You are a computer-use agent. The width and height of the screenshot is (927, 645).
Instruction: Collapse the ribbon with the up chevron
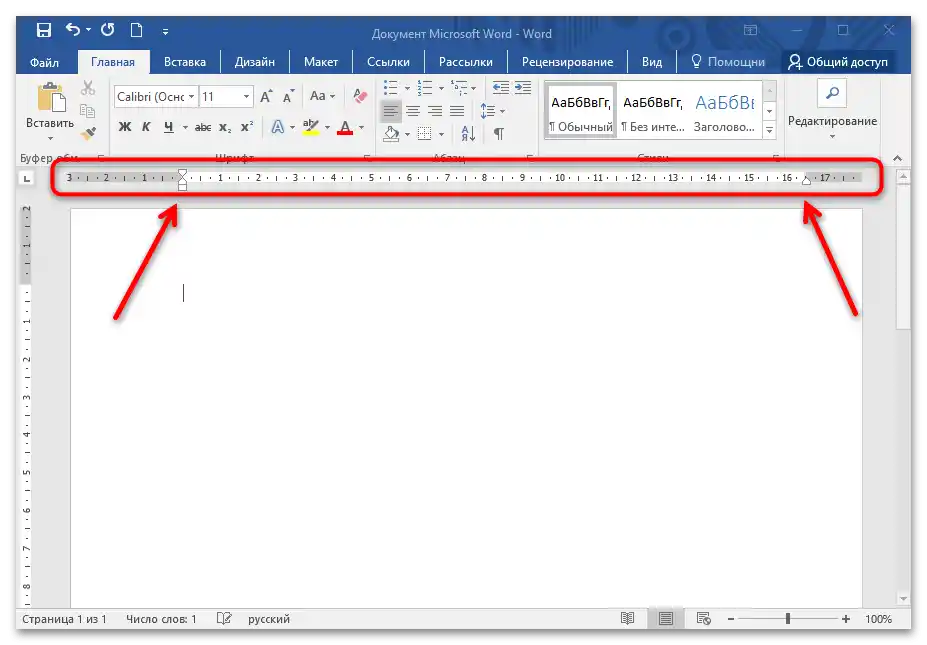coord(897,158)
